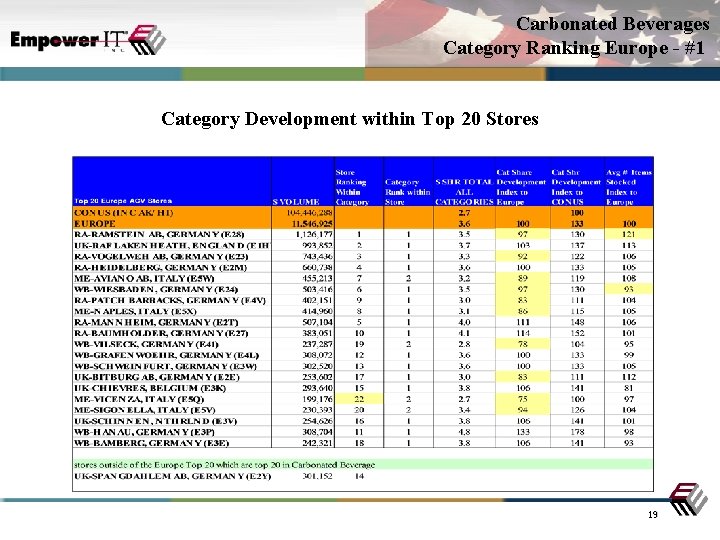Select Vogelweh volume 743,436
The image size is (720, 540).
[318, 257]
